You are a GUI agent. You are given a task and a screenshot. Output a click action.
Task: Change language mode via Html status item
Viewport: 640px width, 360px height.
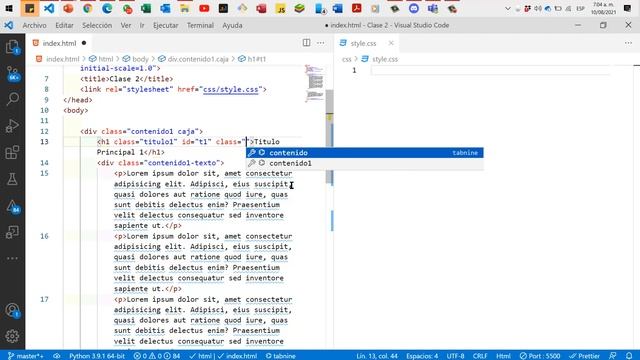click(503, 356)
